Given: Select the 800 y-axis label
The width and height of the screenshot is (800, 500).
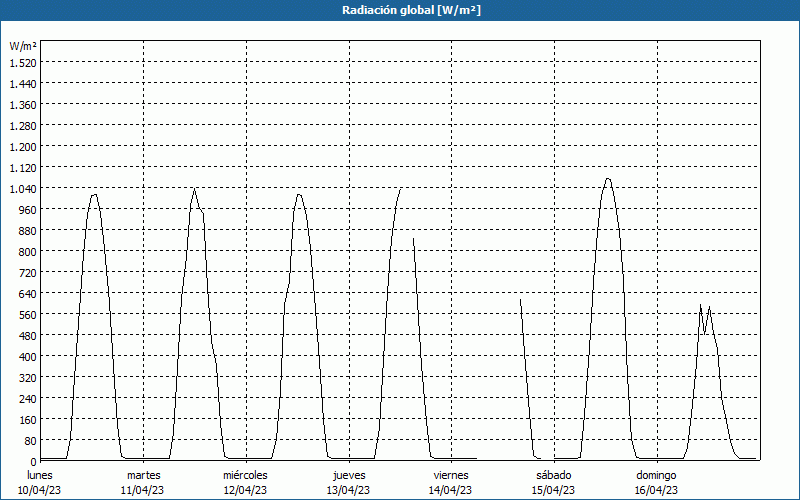Looking at the screenshot, I should point(28,252).
